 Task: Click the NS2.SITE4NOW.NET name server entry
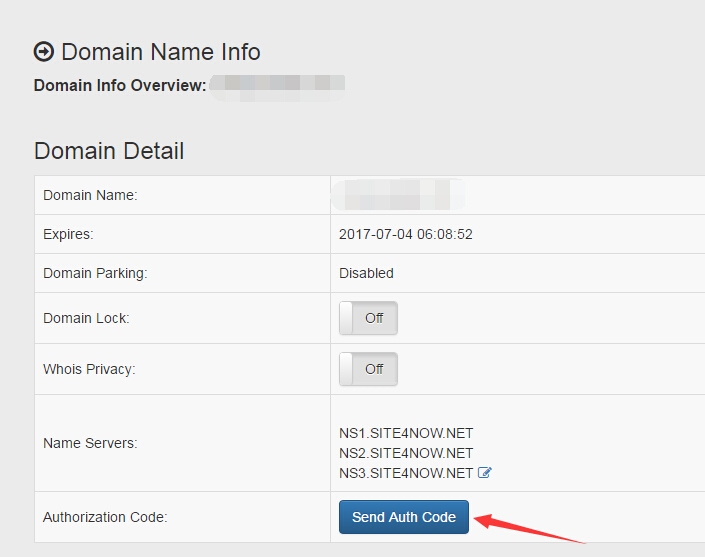coord(406,453)
